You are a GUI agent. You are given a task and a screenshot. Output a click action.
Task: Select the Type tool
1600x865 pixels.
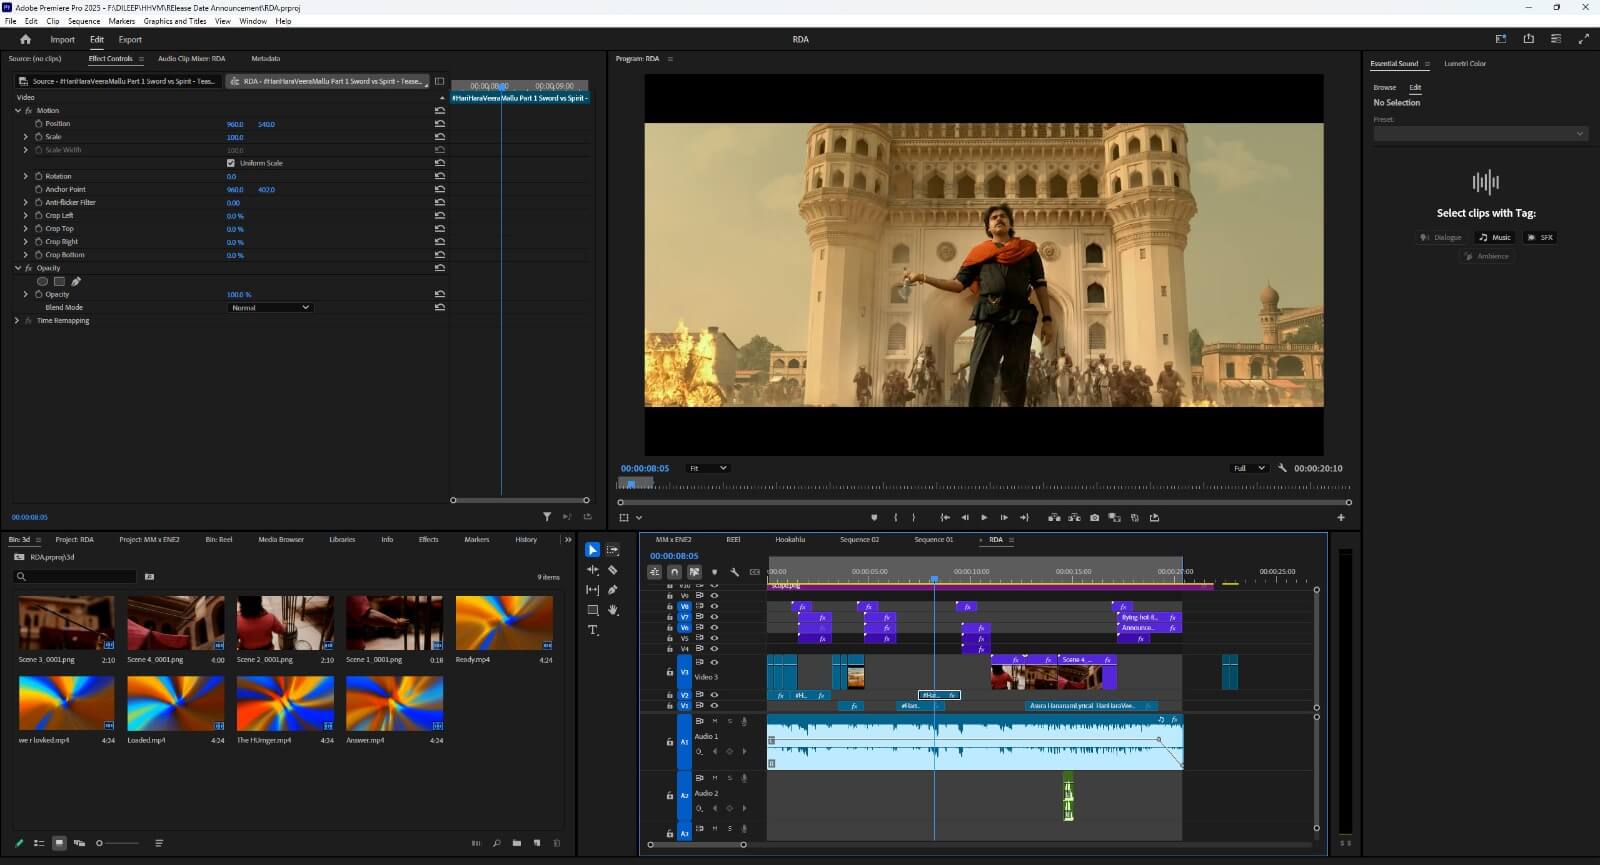coord(593,630)
